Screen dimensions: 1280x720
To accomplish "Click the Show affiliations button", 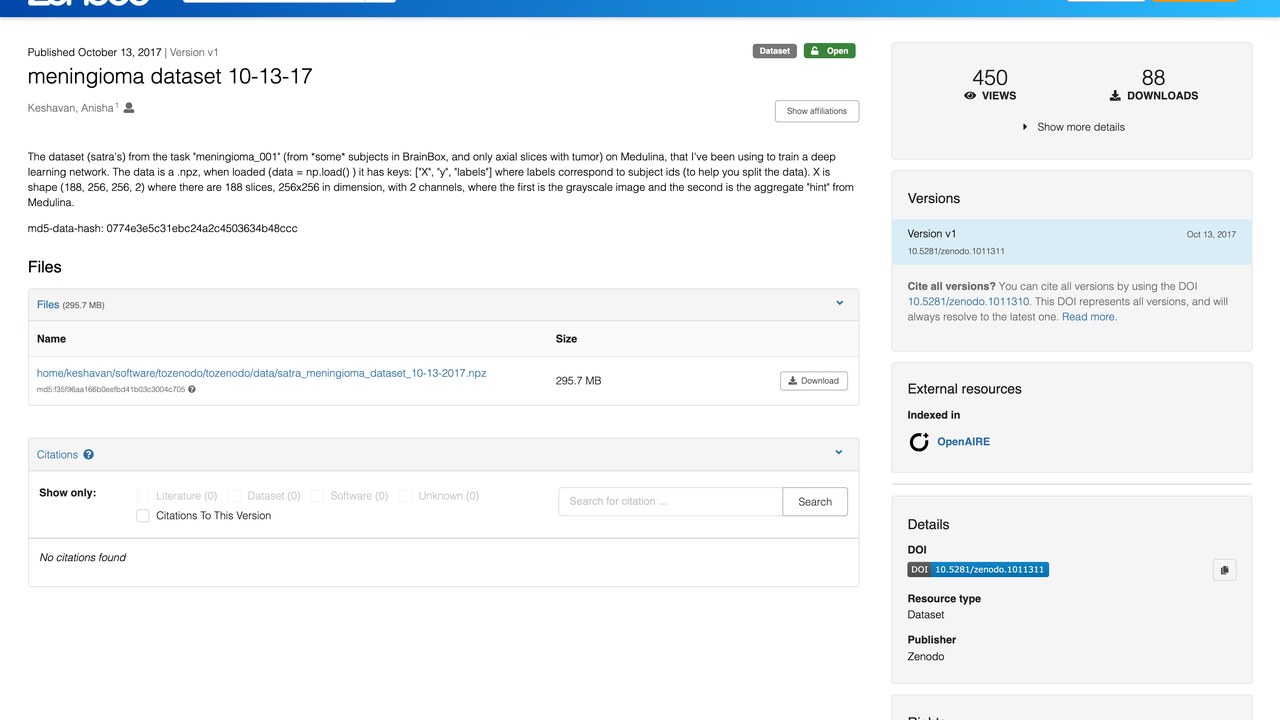I will tap(817, 111).
